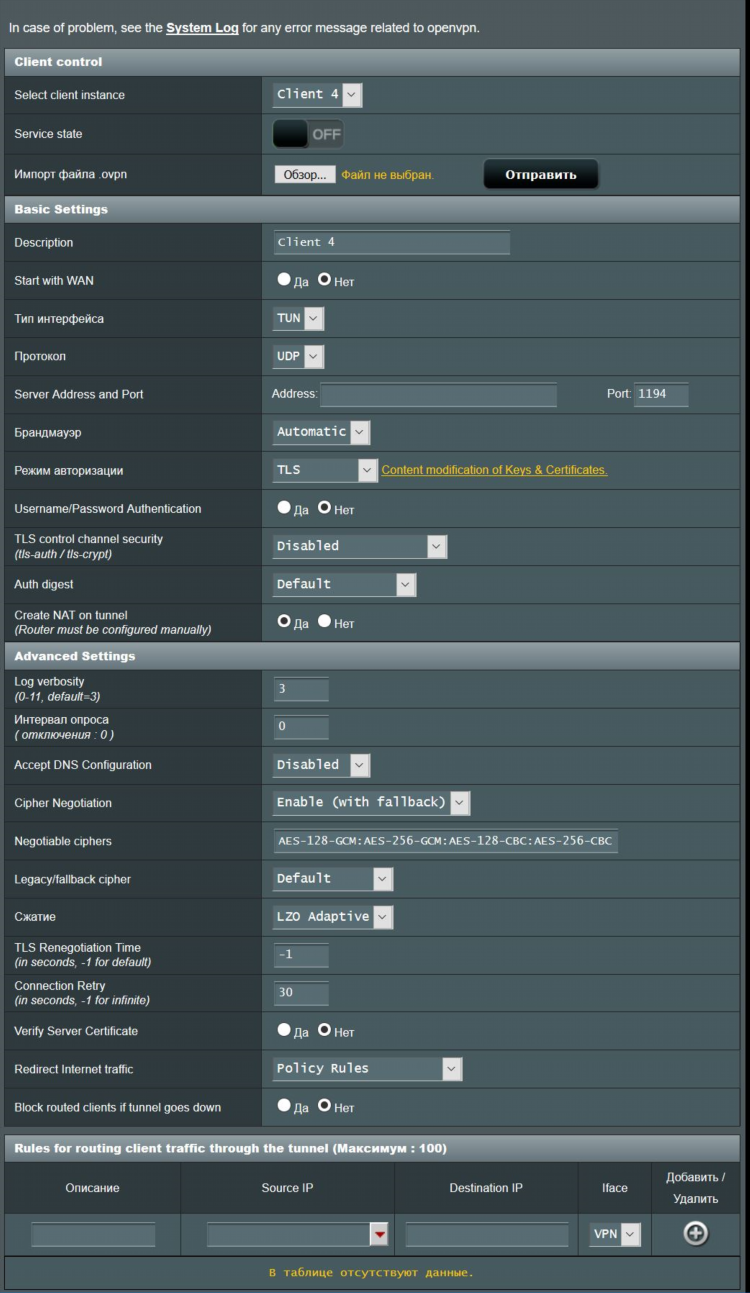Click the plus icon to add routing rule
This screenshot has height=1293, width=750.
696,1234
